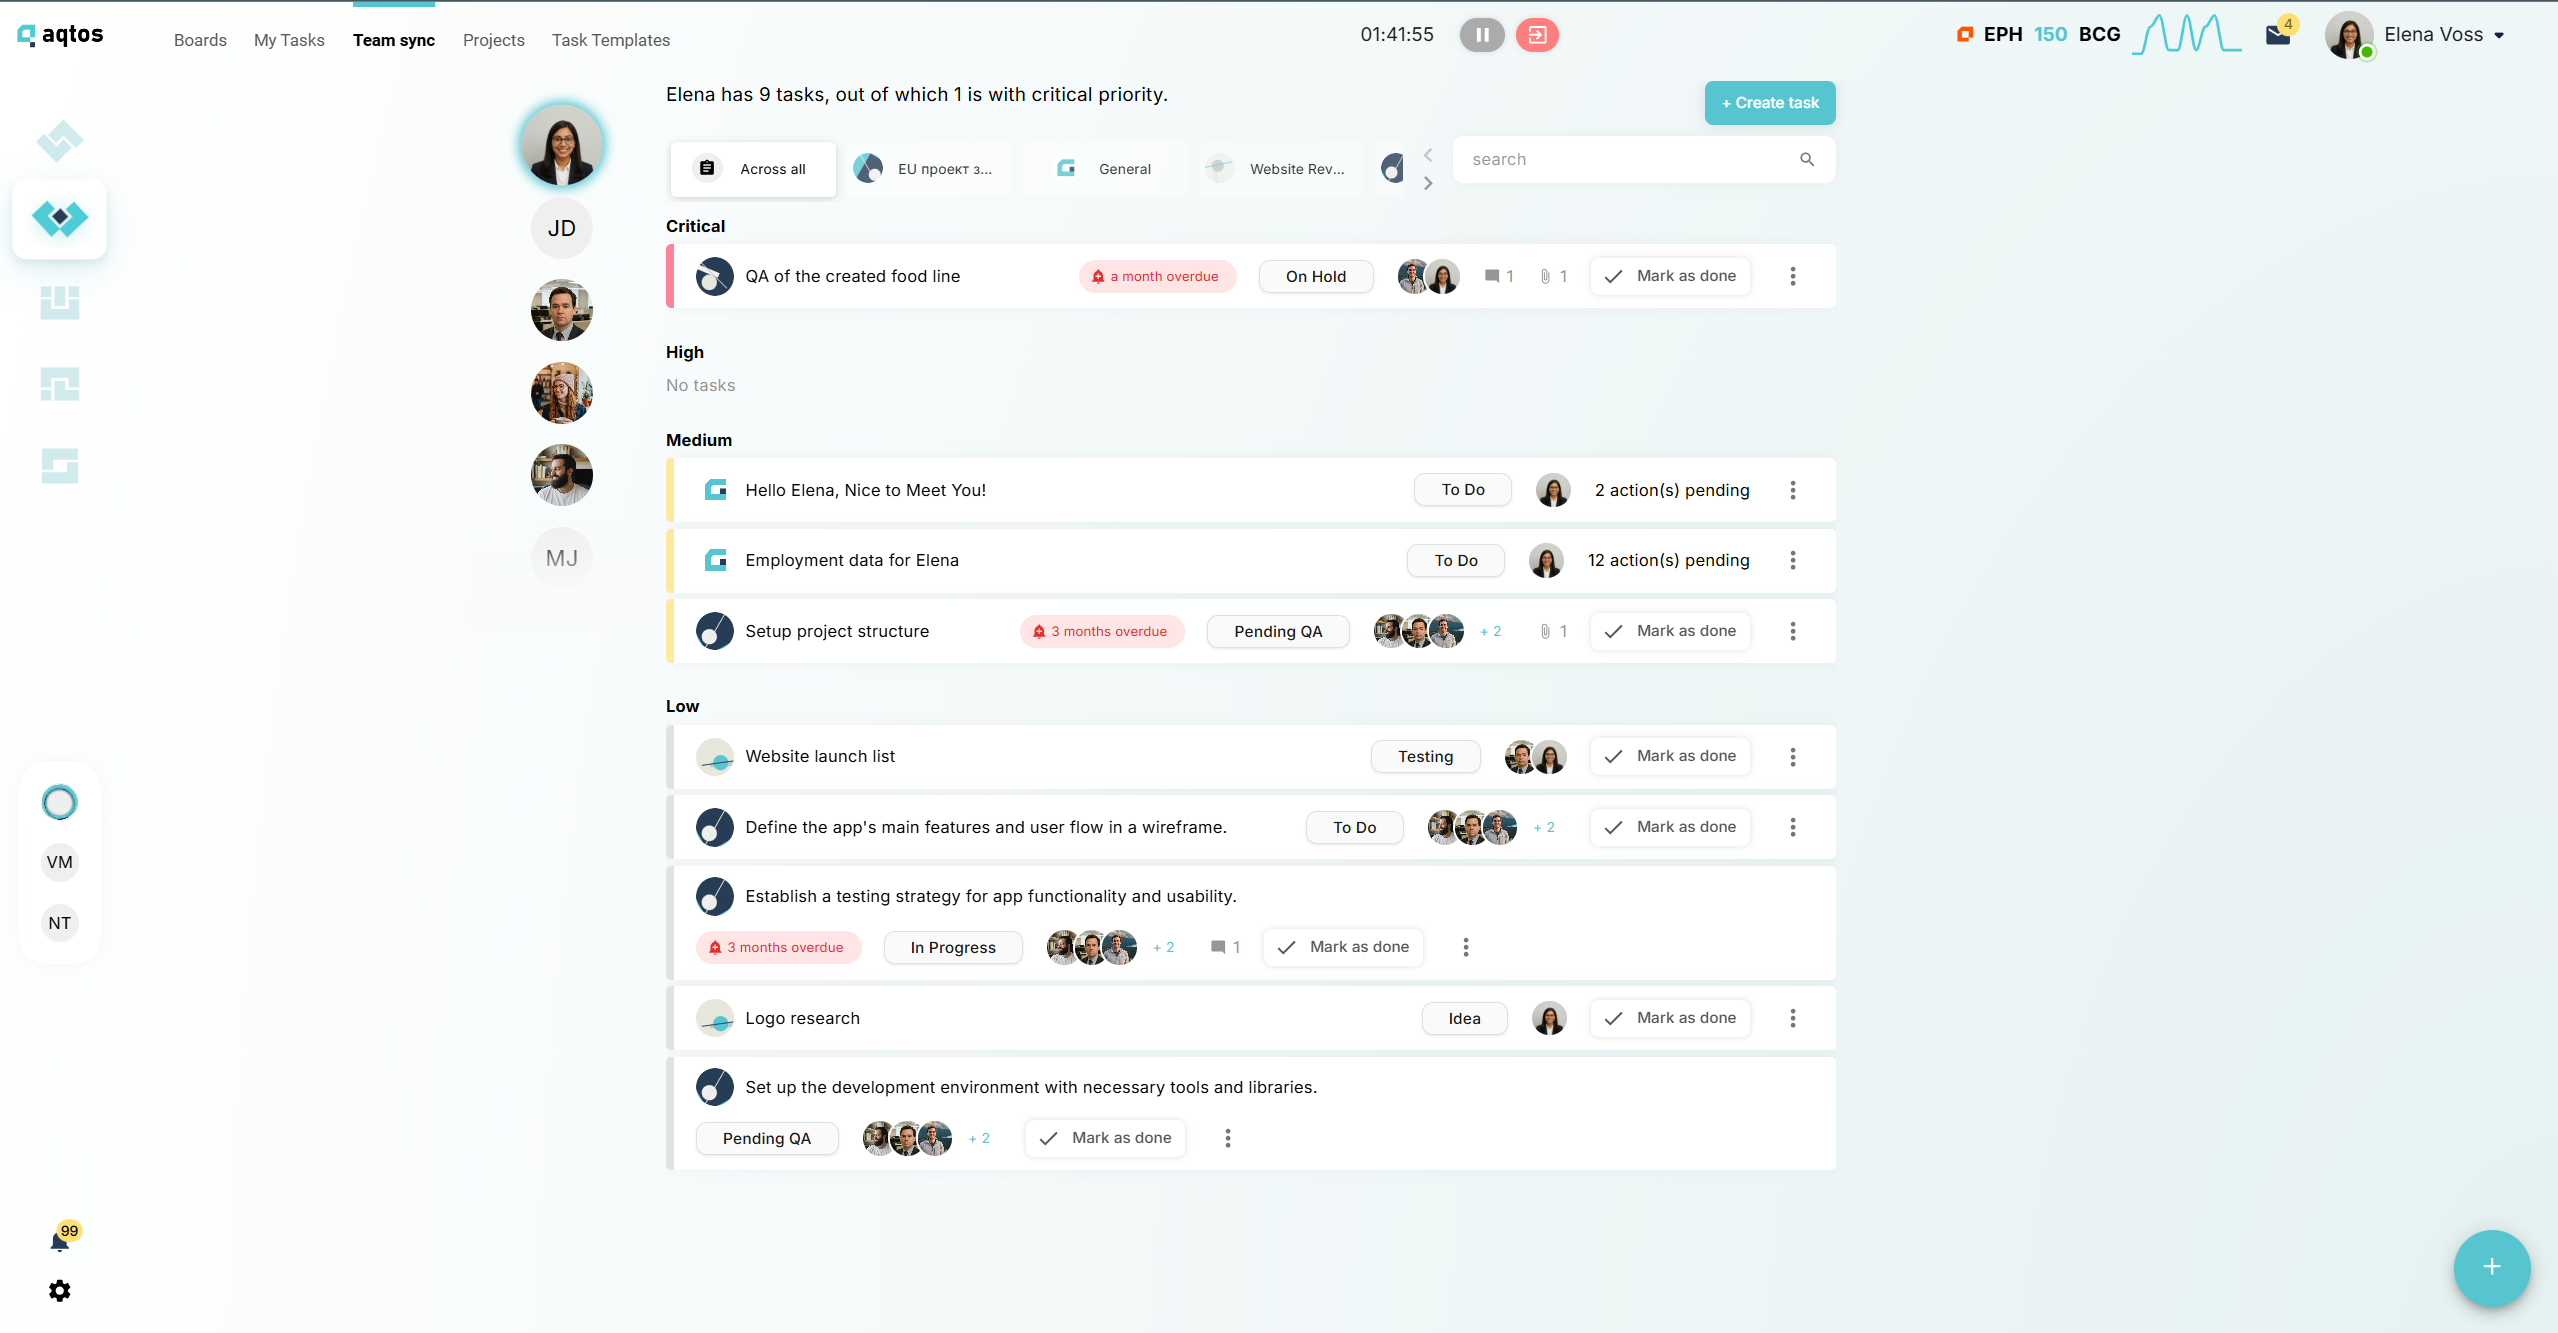Click Idea status on Logo research
This screenshot has width=2558, height=1333.
[1464, 1019]
